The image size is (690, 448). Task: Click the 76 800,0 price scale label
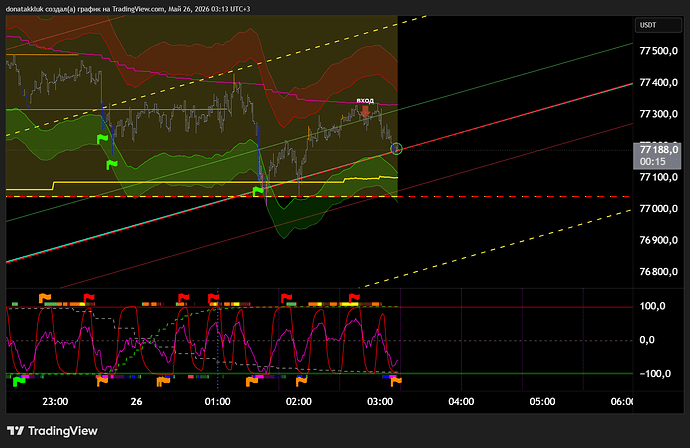click(659, 272)
